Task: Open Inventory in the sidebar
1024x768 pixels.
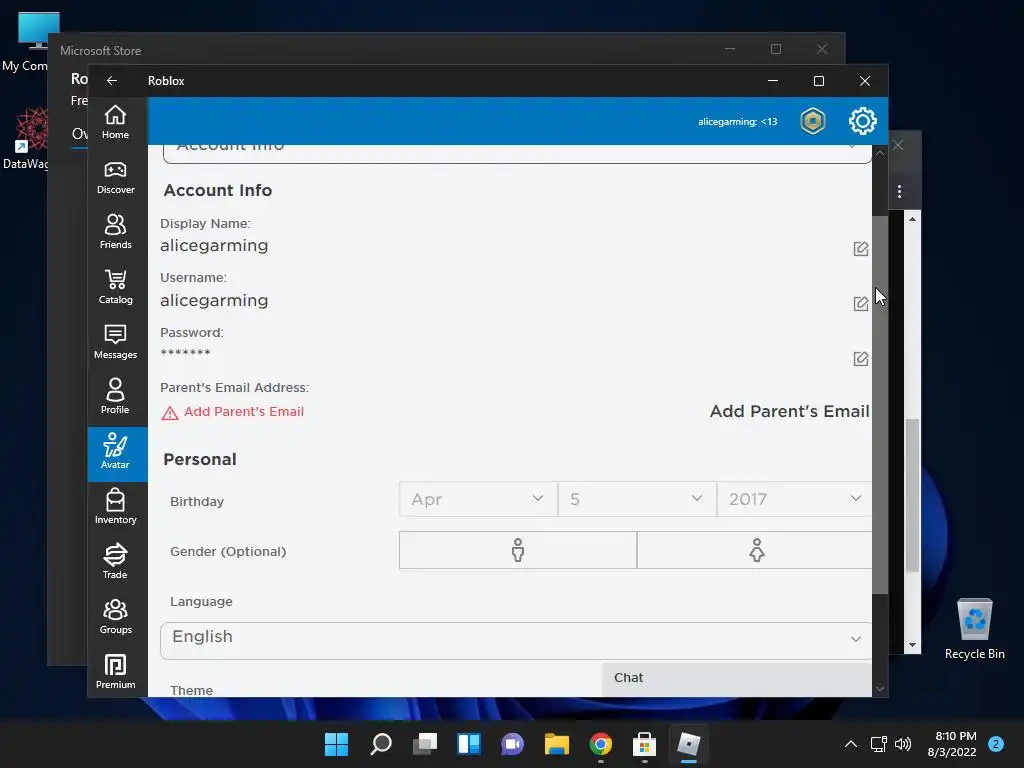Action: point(116,507)
